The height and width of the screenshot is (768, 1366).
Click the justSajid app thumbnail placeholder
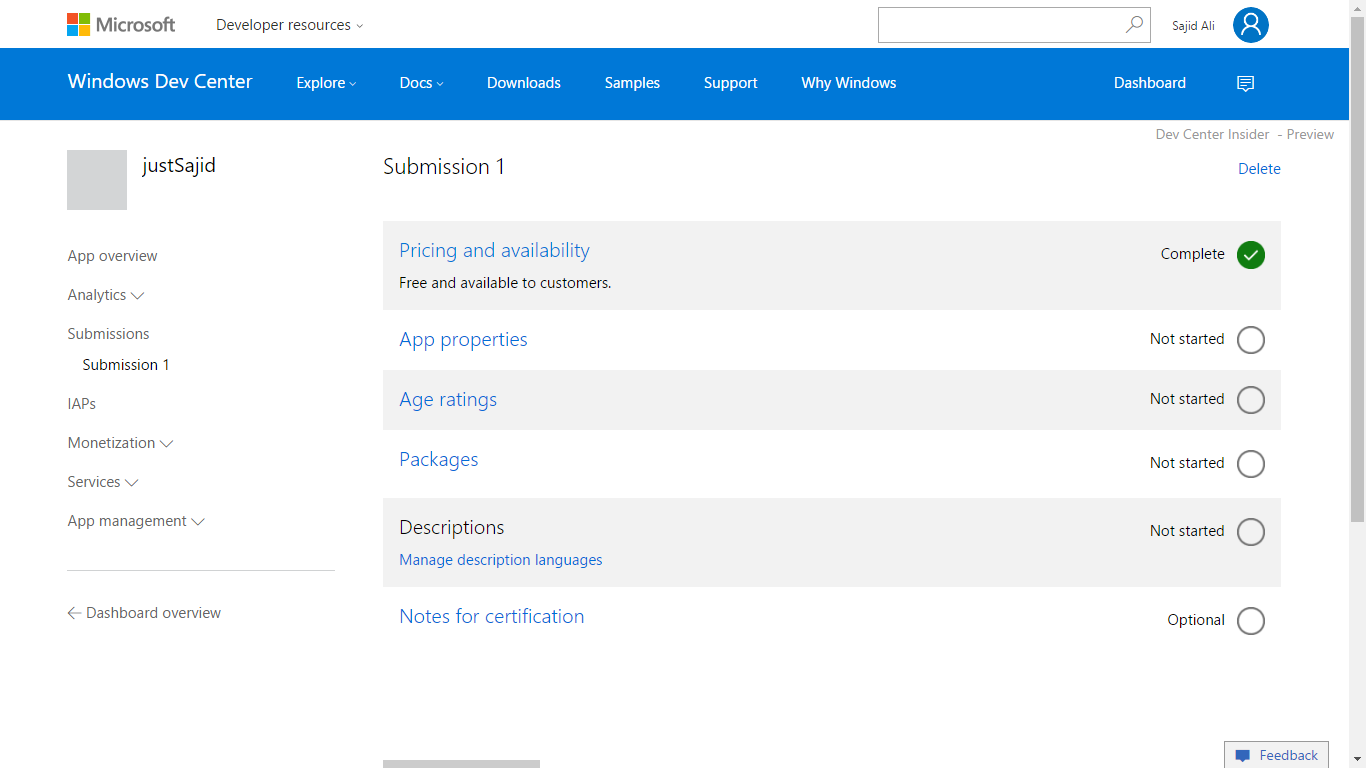coord(97,180)
